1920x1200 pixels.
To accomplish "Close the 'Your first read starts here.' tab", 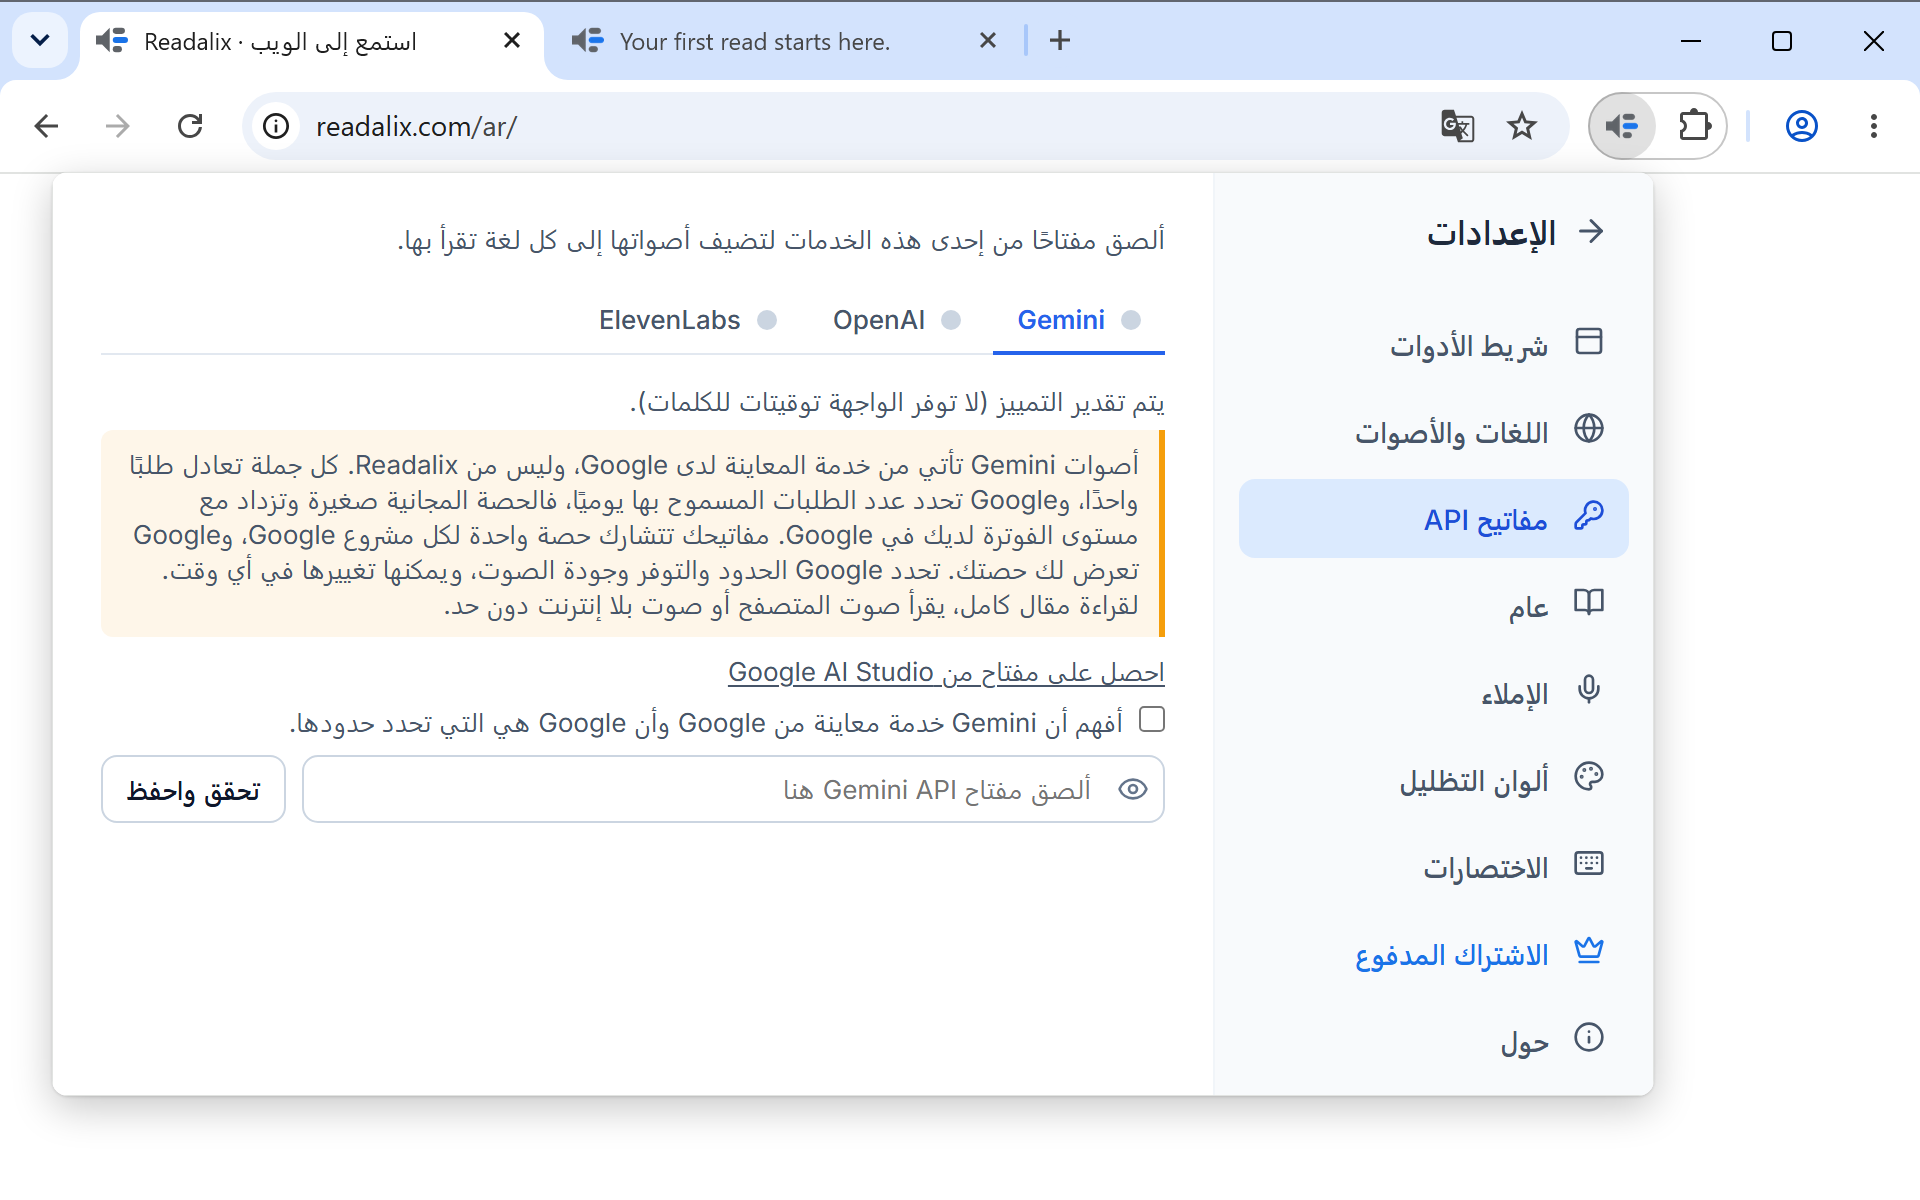I will pos(988,40).
